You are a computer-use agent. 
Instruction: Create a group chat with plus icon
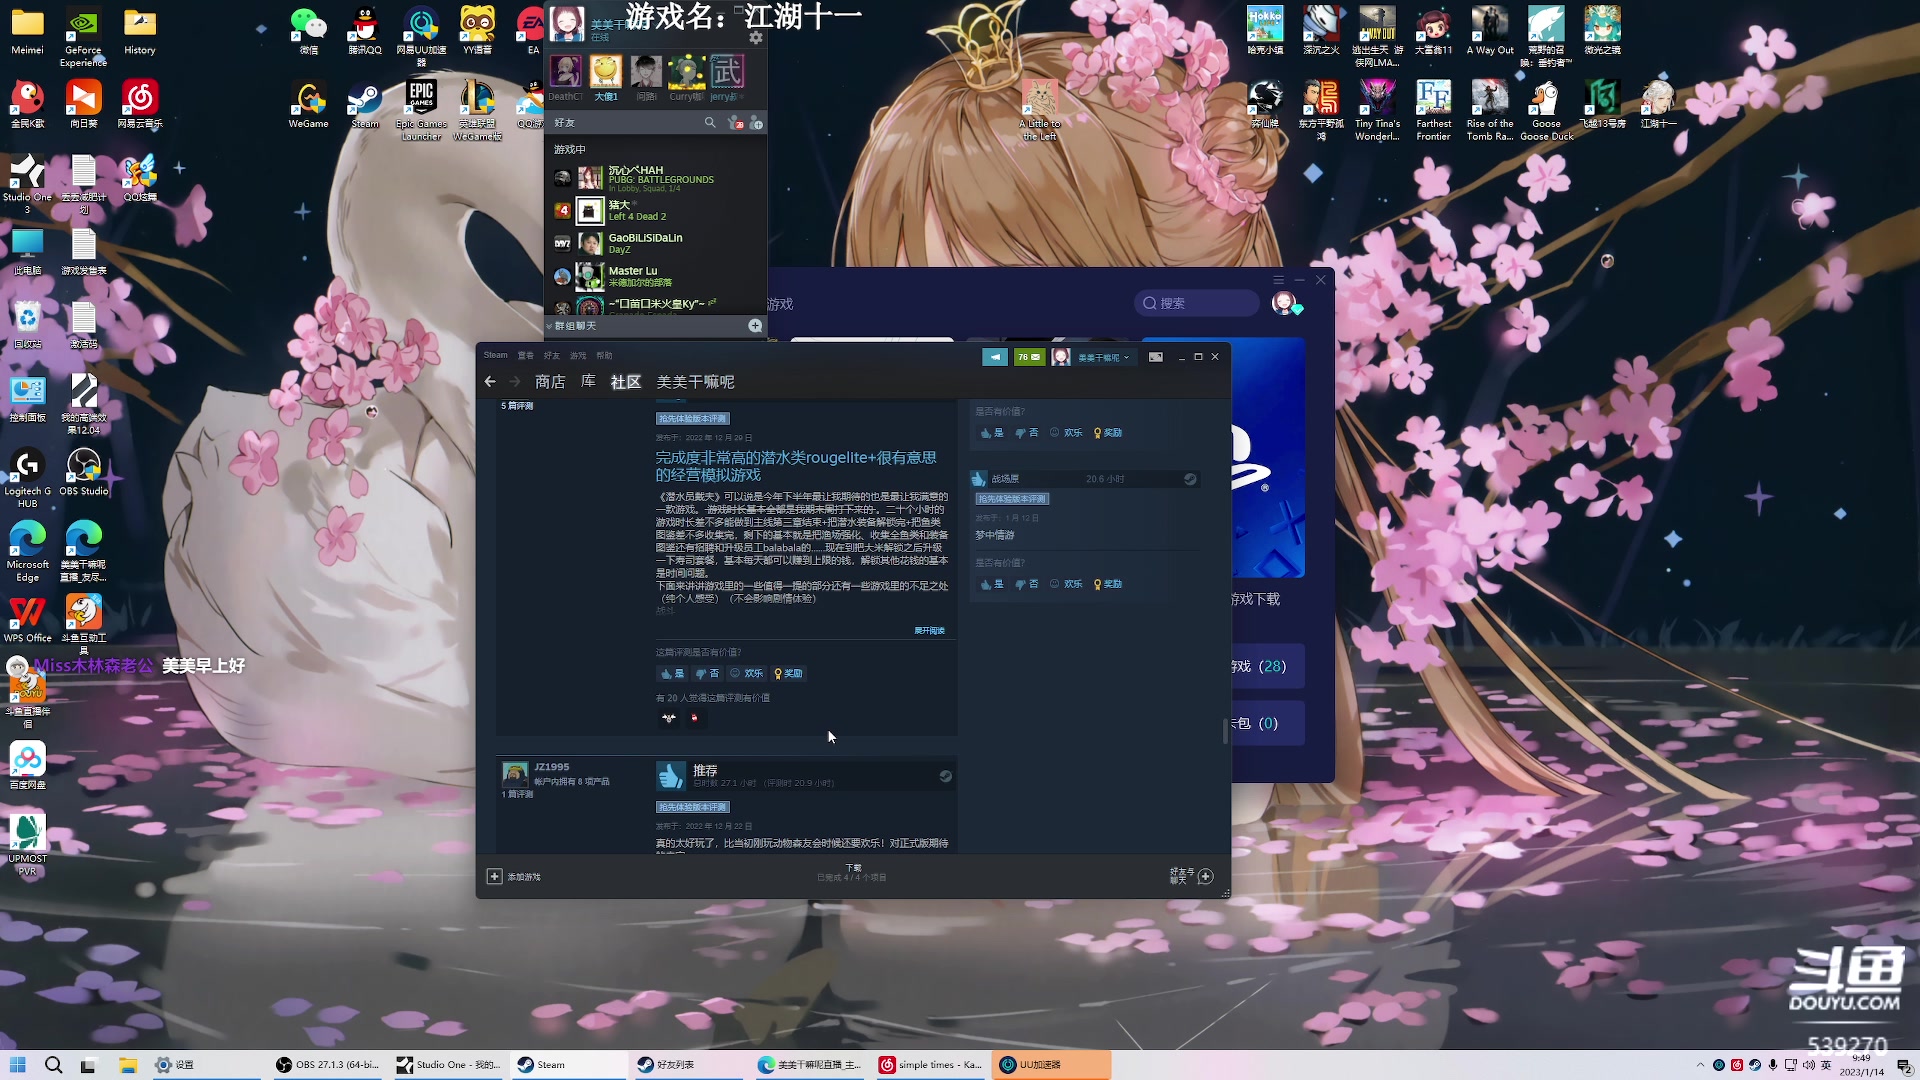pos(755,326)
